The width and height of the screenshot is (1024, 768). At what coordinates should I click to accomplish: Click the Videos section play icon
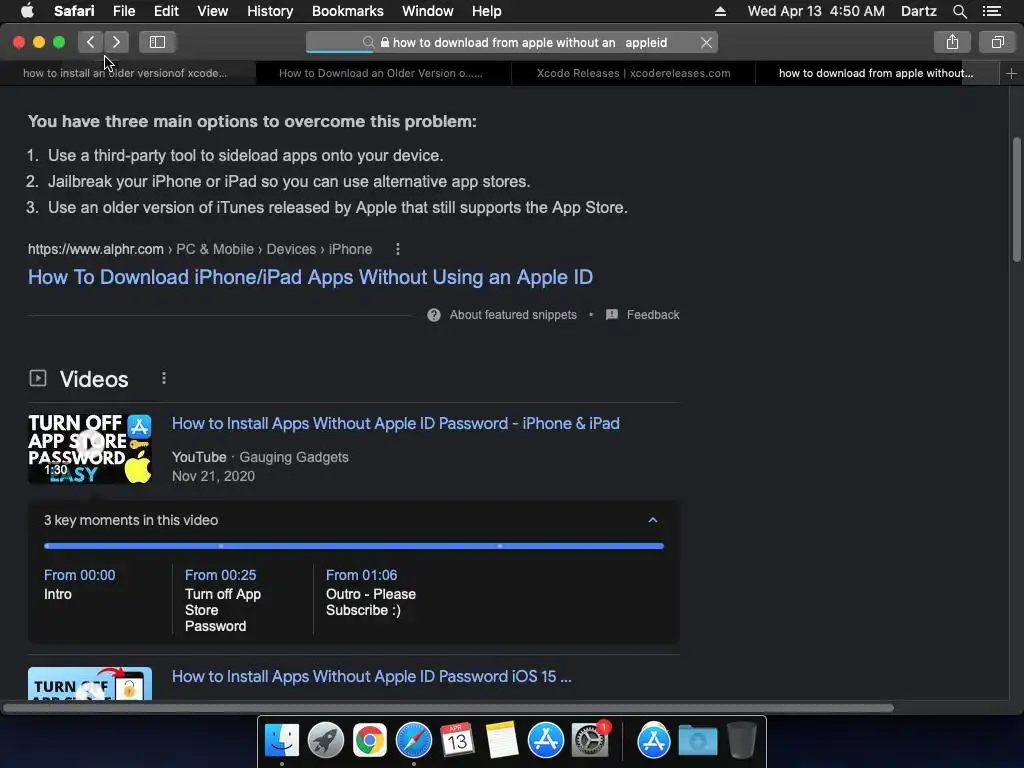[x=38, y=378]
